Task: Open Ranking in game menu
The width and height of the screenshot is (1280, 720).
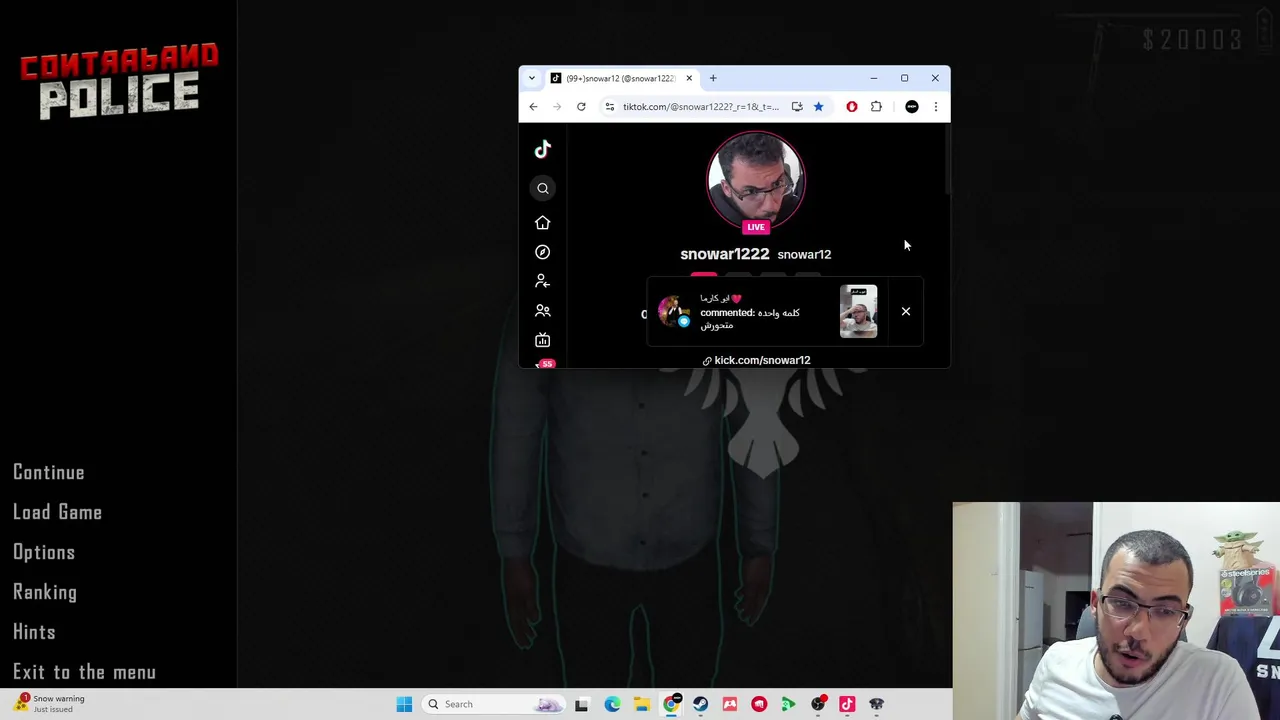Action: [45, 592]
